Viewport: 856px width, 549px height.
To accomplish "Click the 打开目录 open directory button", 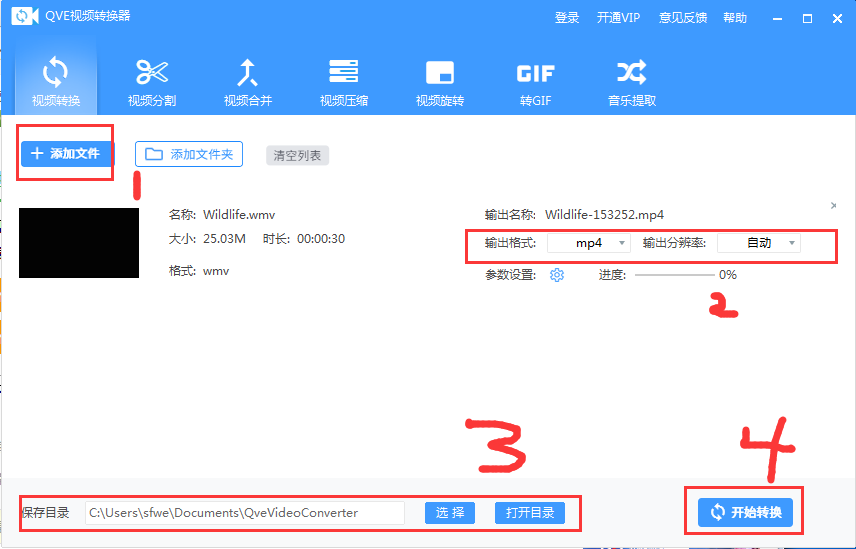I will click(530, 513).
